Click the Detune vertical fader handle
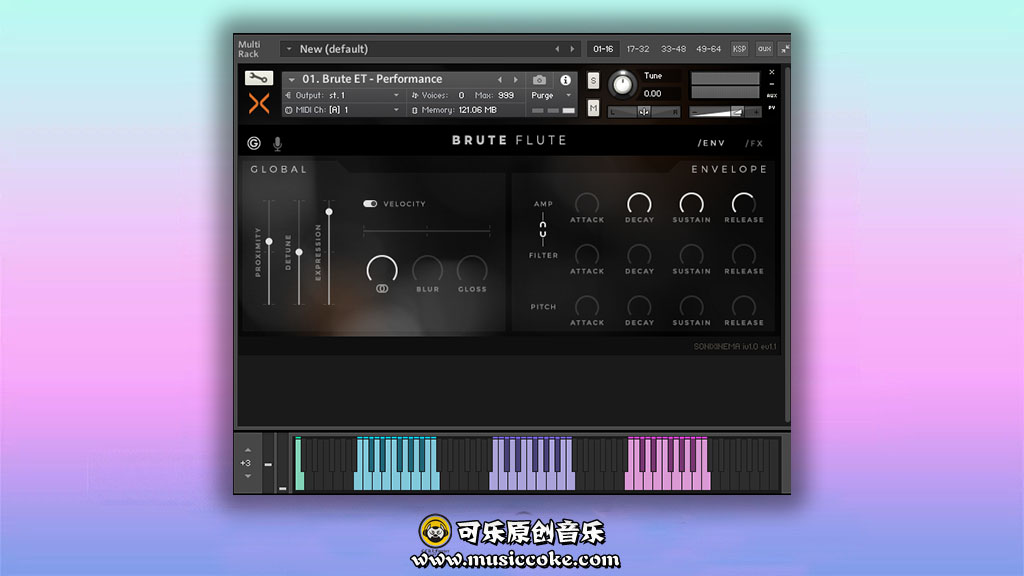The width and height of the screenshot is (1024, 576). coord(299,252)
